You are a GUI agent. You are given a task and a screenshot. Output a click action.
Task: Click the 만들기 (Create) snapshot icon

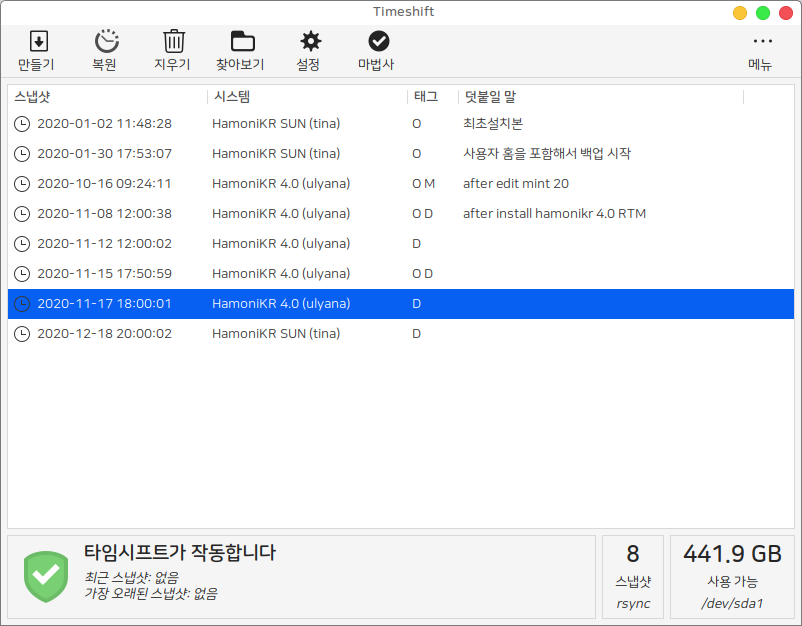[37, 42]
